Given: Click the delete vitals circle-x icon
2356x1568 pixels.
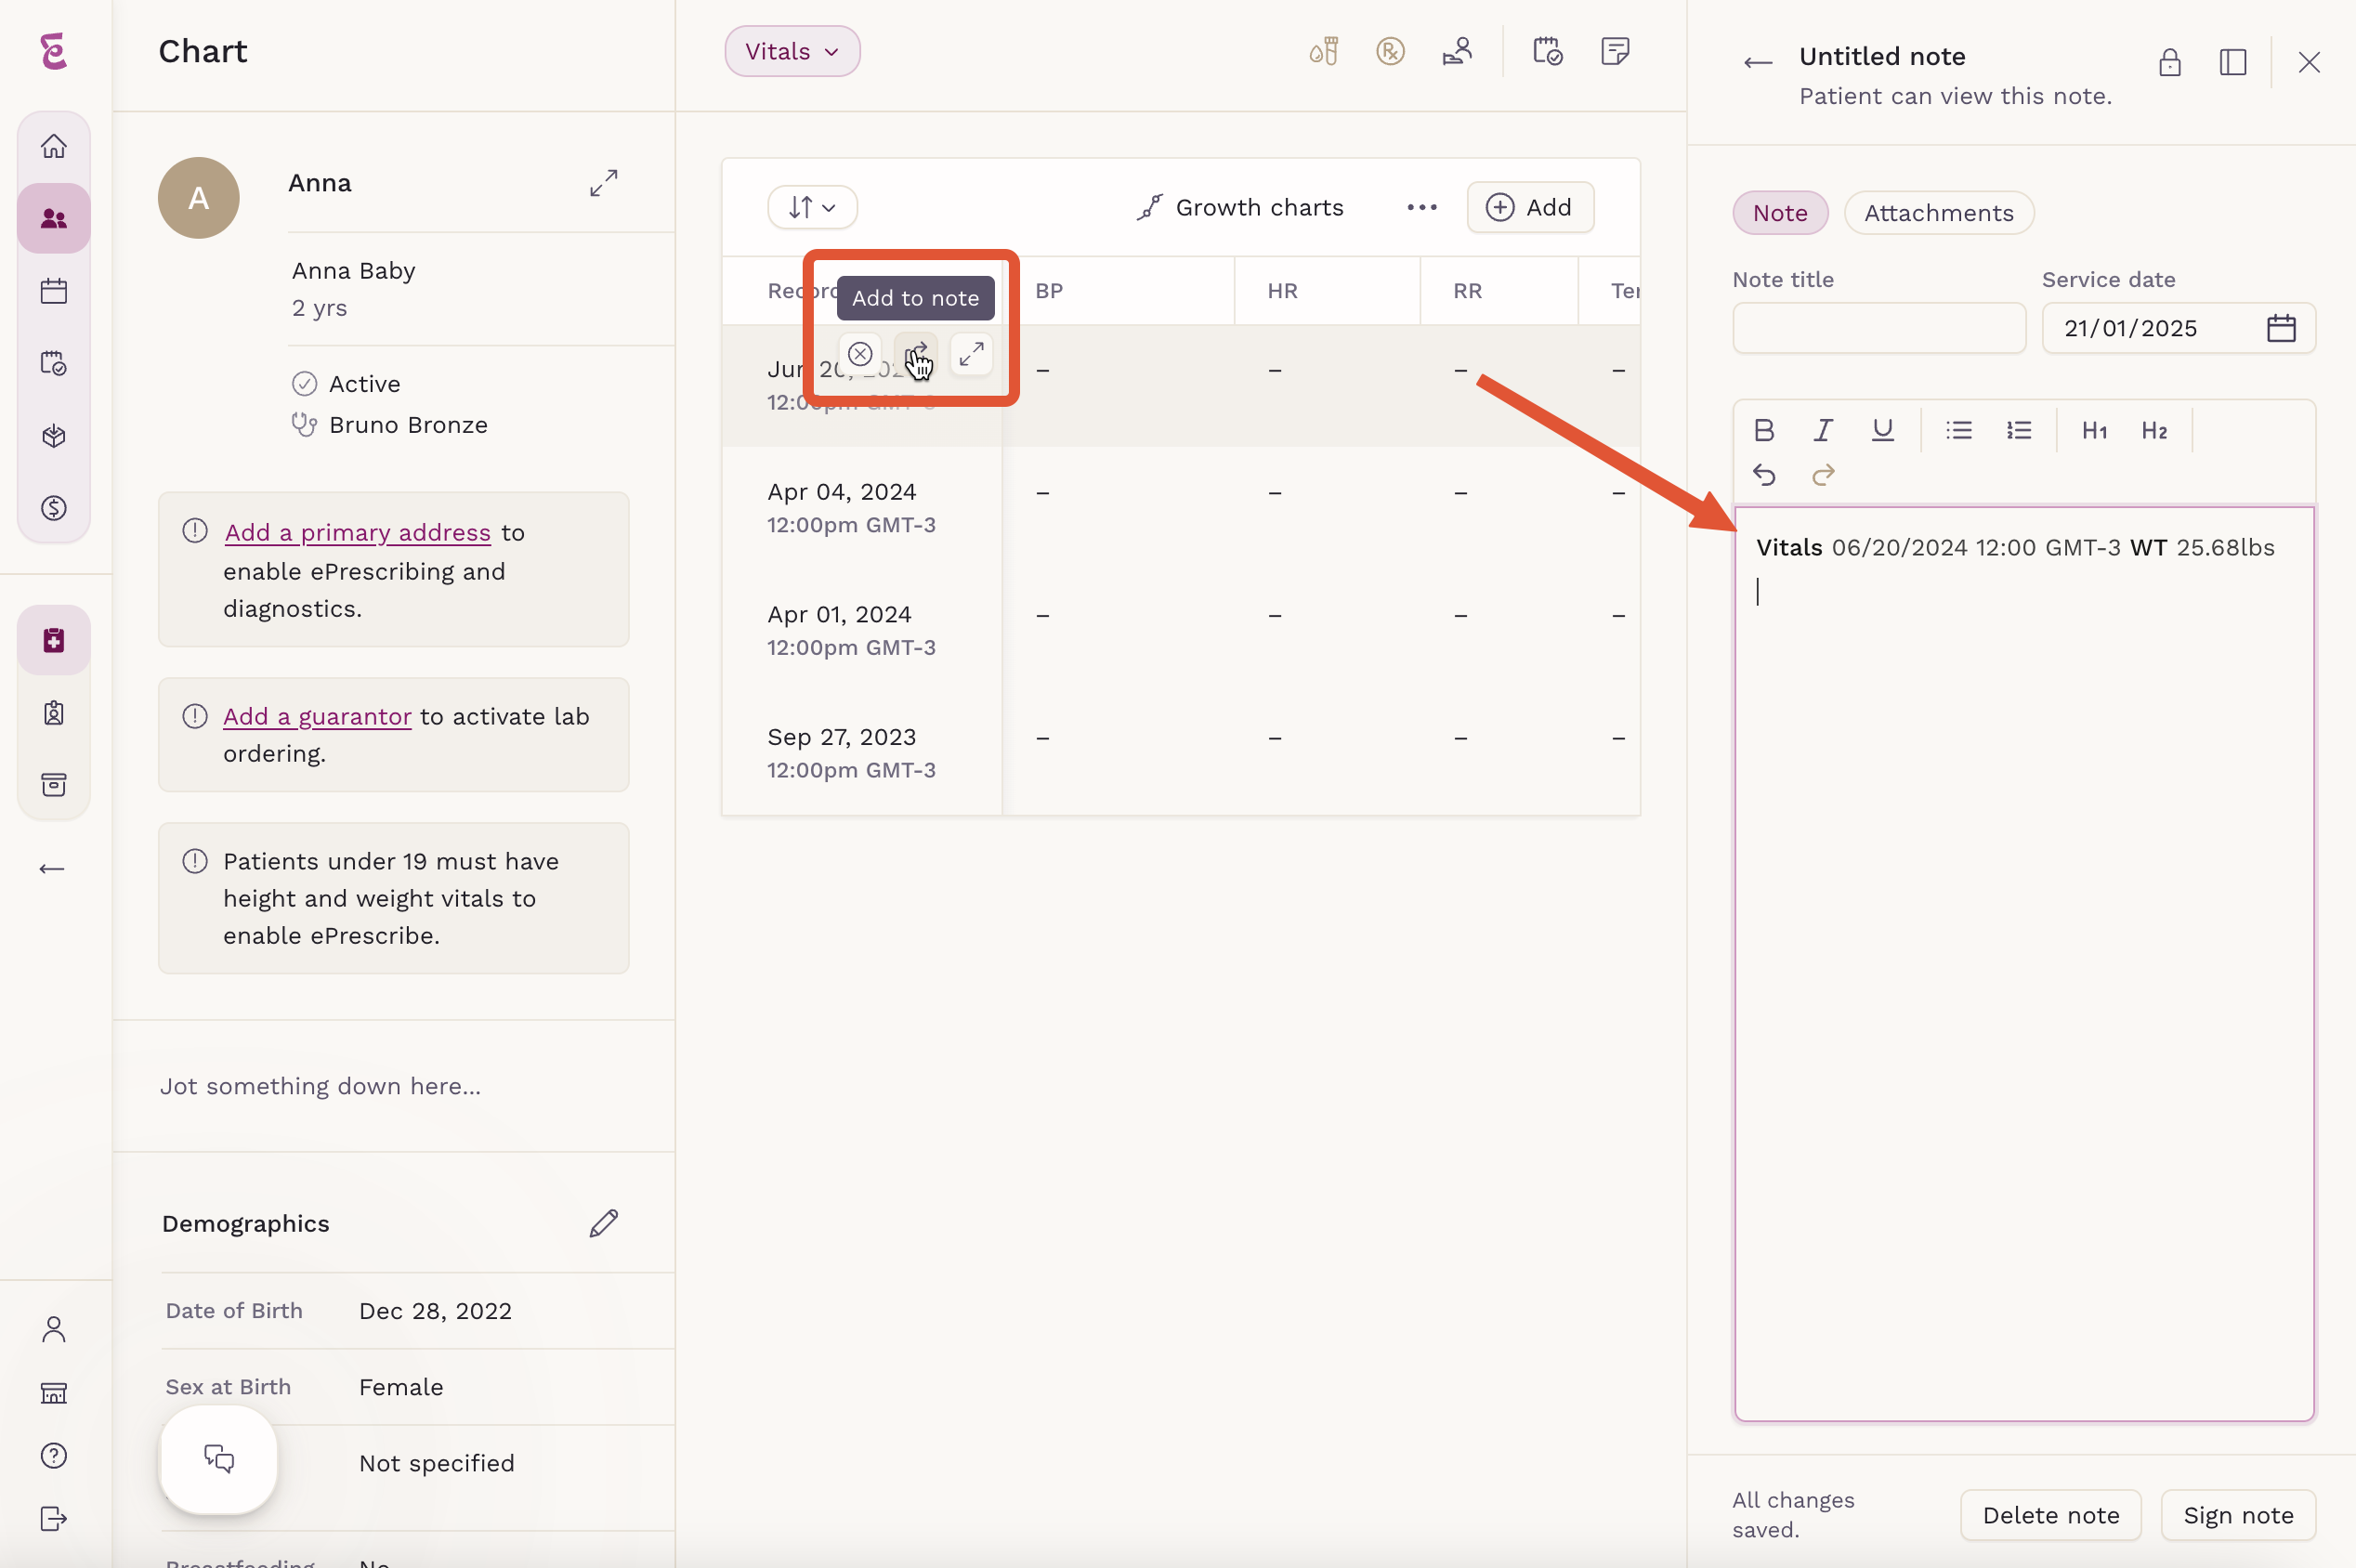Looking at the screenshot, I should 860,354.
